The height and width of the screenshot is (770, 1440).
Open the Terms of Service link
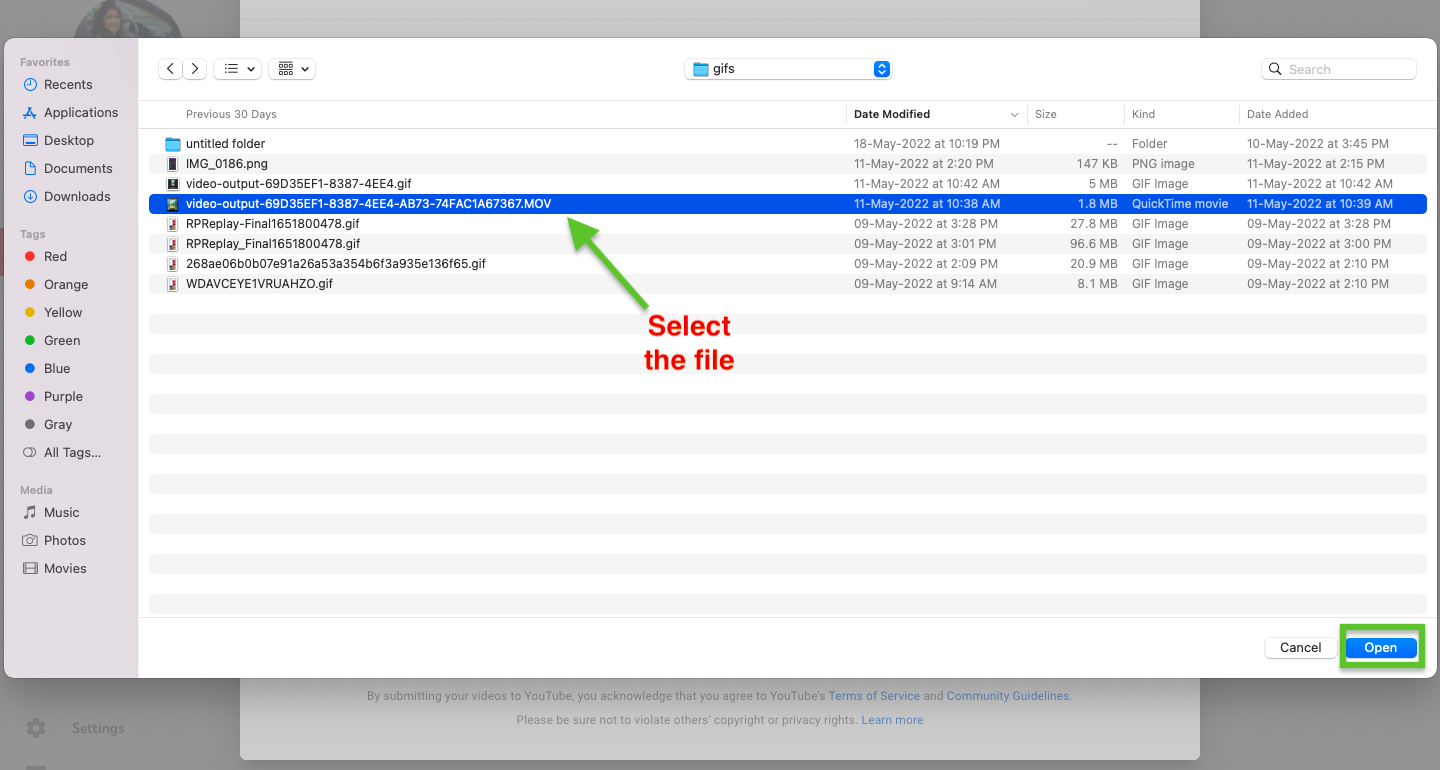click(x=874, y=695)
